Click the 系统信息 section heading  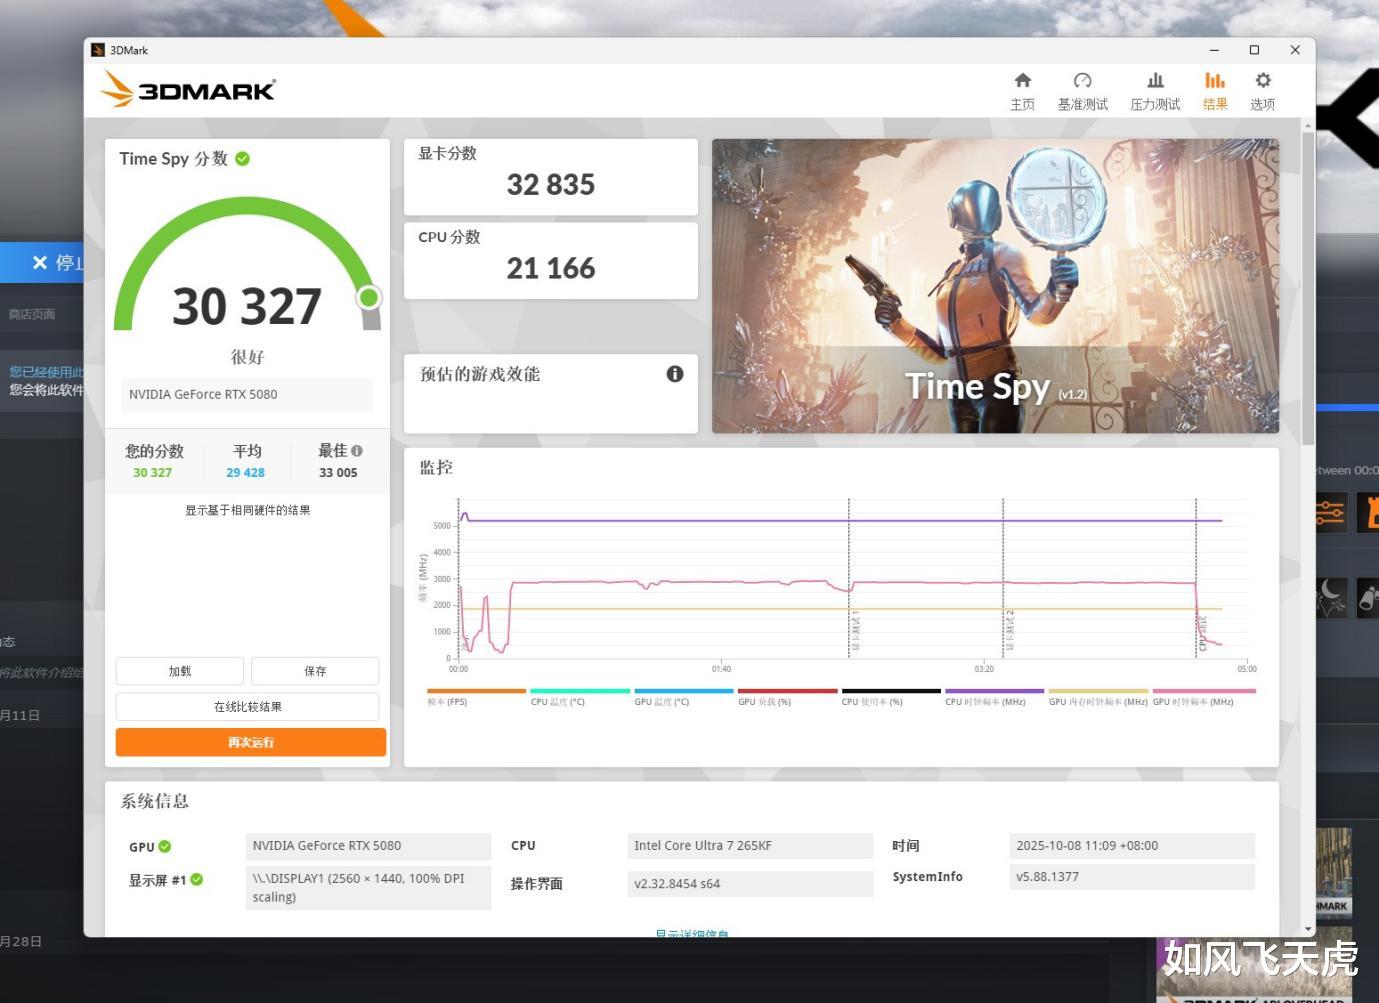tap(155, 801)
